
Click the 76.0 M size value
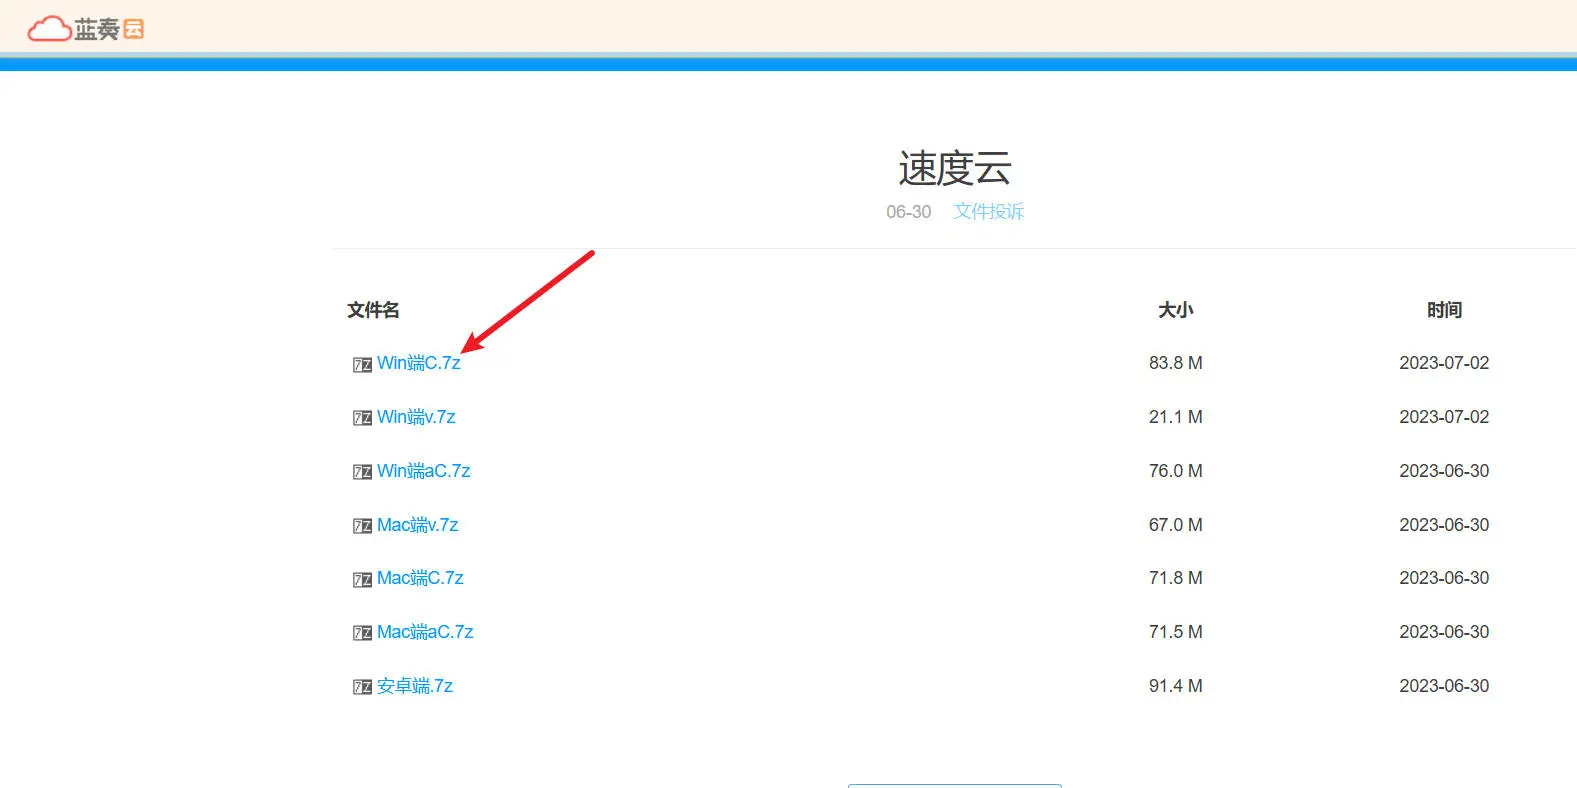tap(1176, 471)
